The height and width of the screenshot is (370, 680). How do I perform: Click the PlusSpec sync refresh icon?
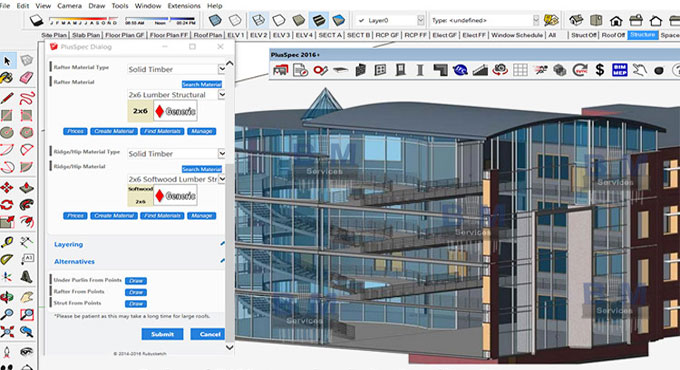click(580, 70)
